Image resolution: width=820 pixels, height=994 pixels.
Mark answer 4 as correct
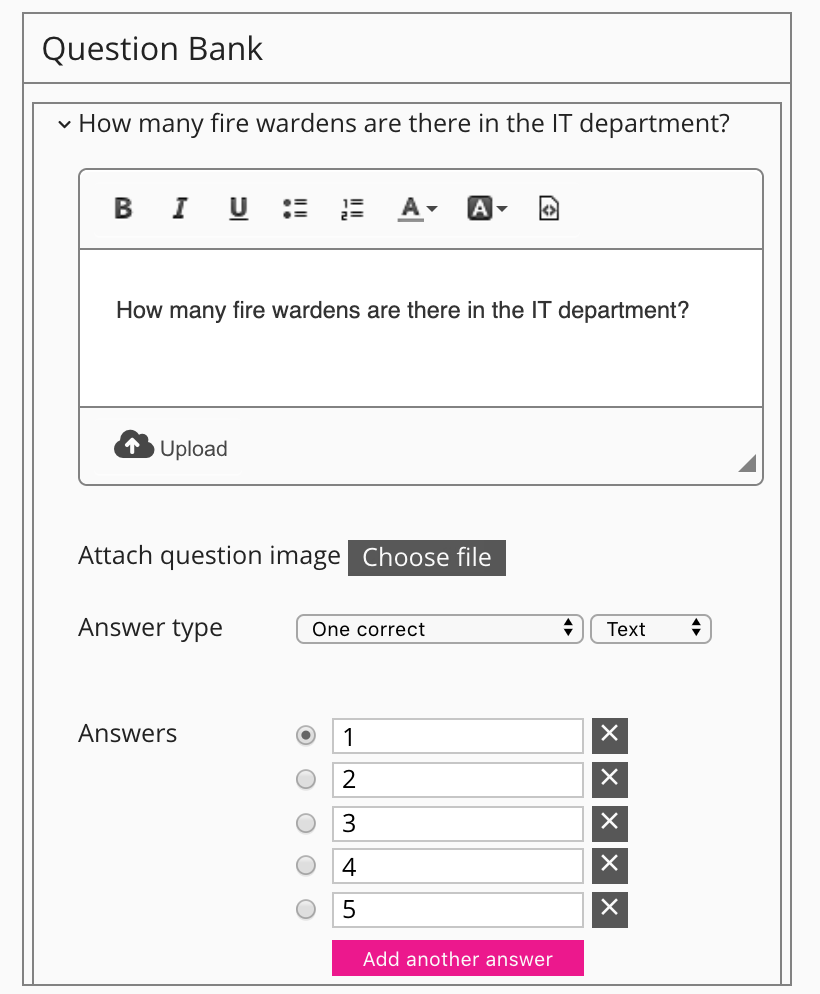coord(307,866)
